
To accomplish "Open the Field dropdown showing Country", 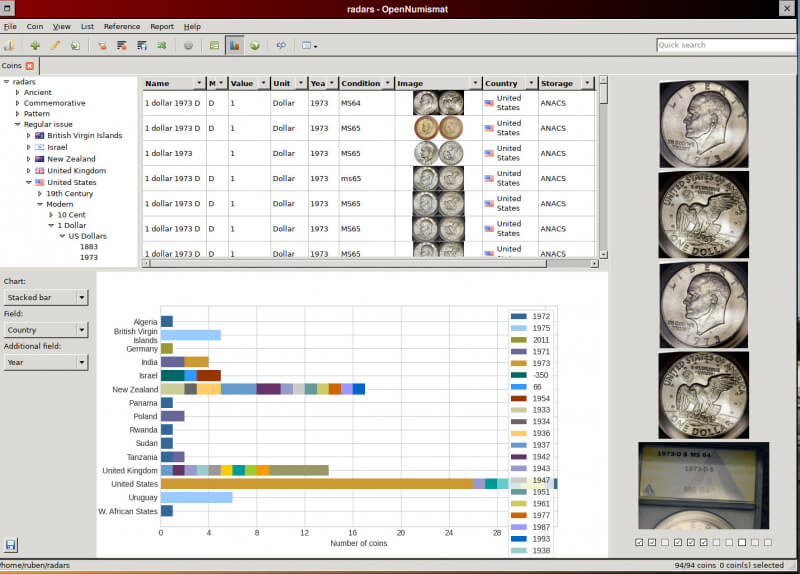I will click(46, 330).
